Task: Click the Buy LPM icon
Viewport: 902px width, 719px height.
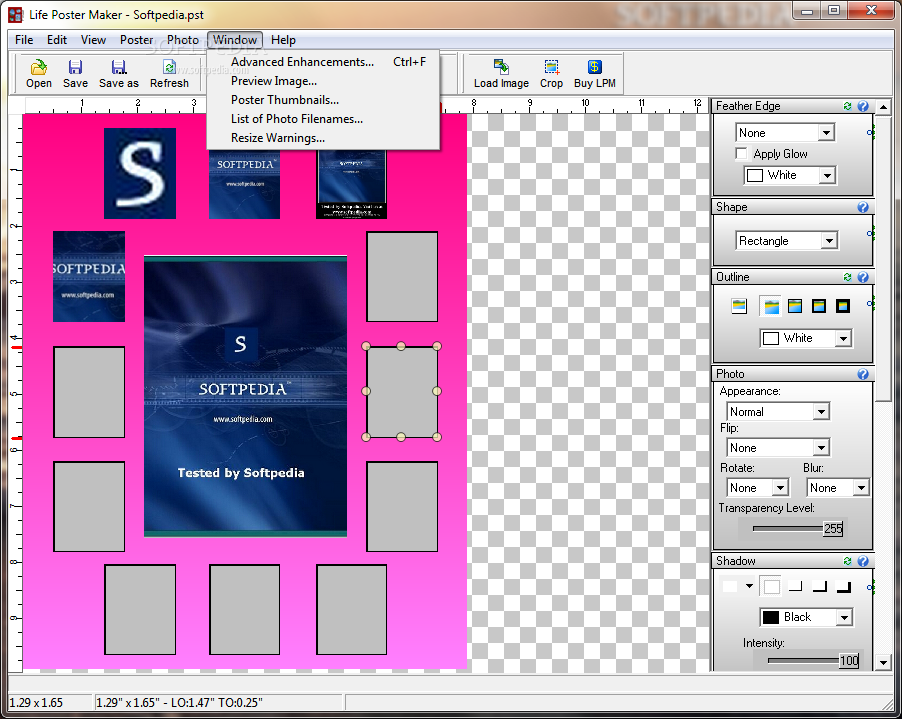Action: click(x=595, y=68)
